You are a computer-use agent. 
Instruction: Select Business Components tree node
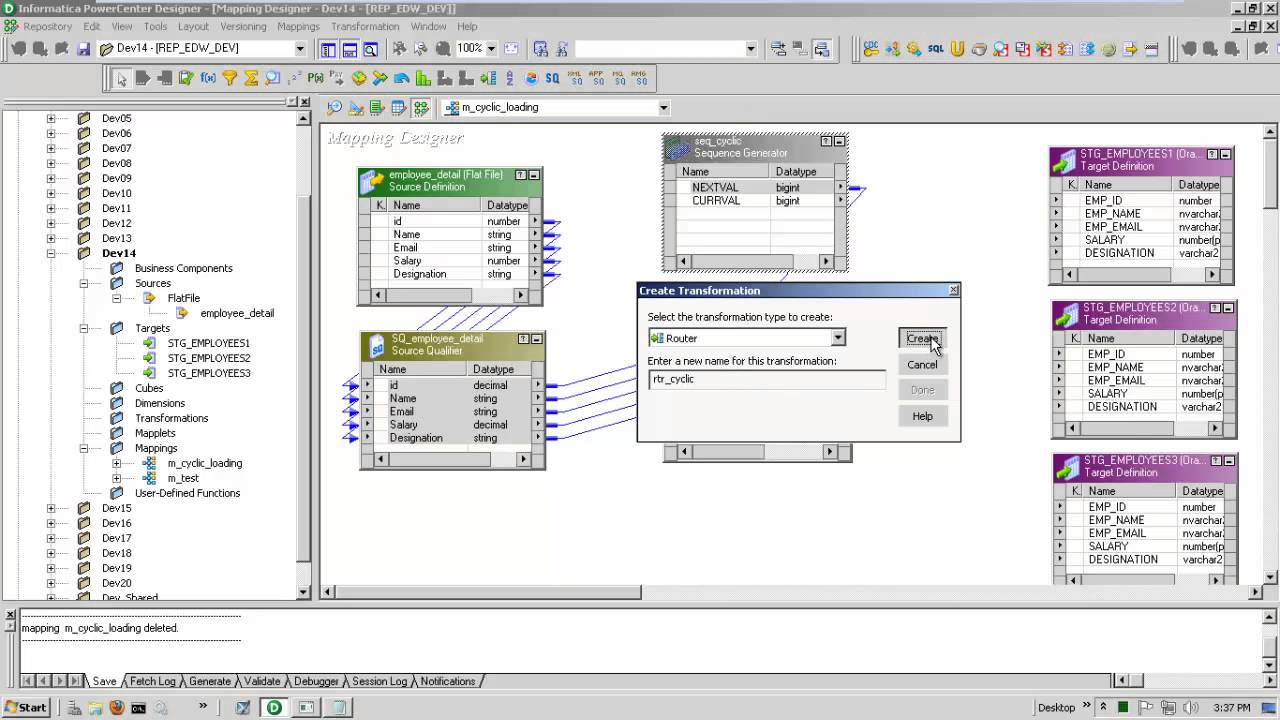coord(184,268)
